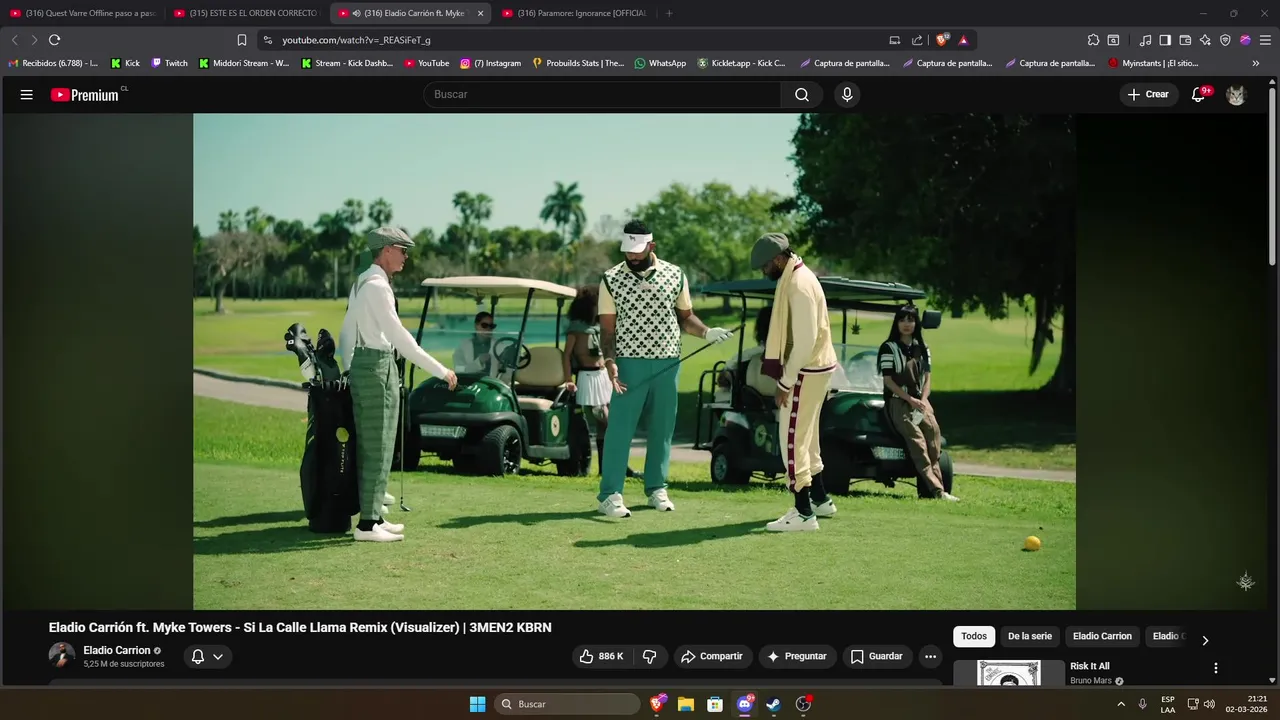Share page link from address bar

point(917,40)
